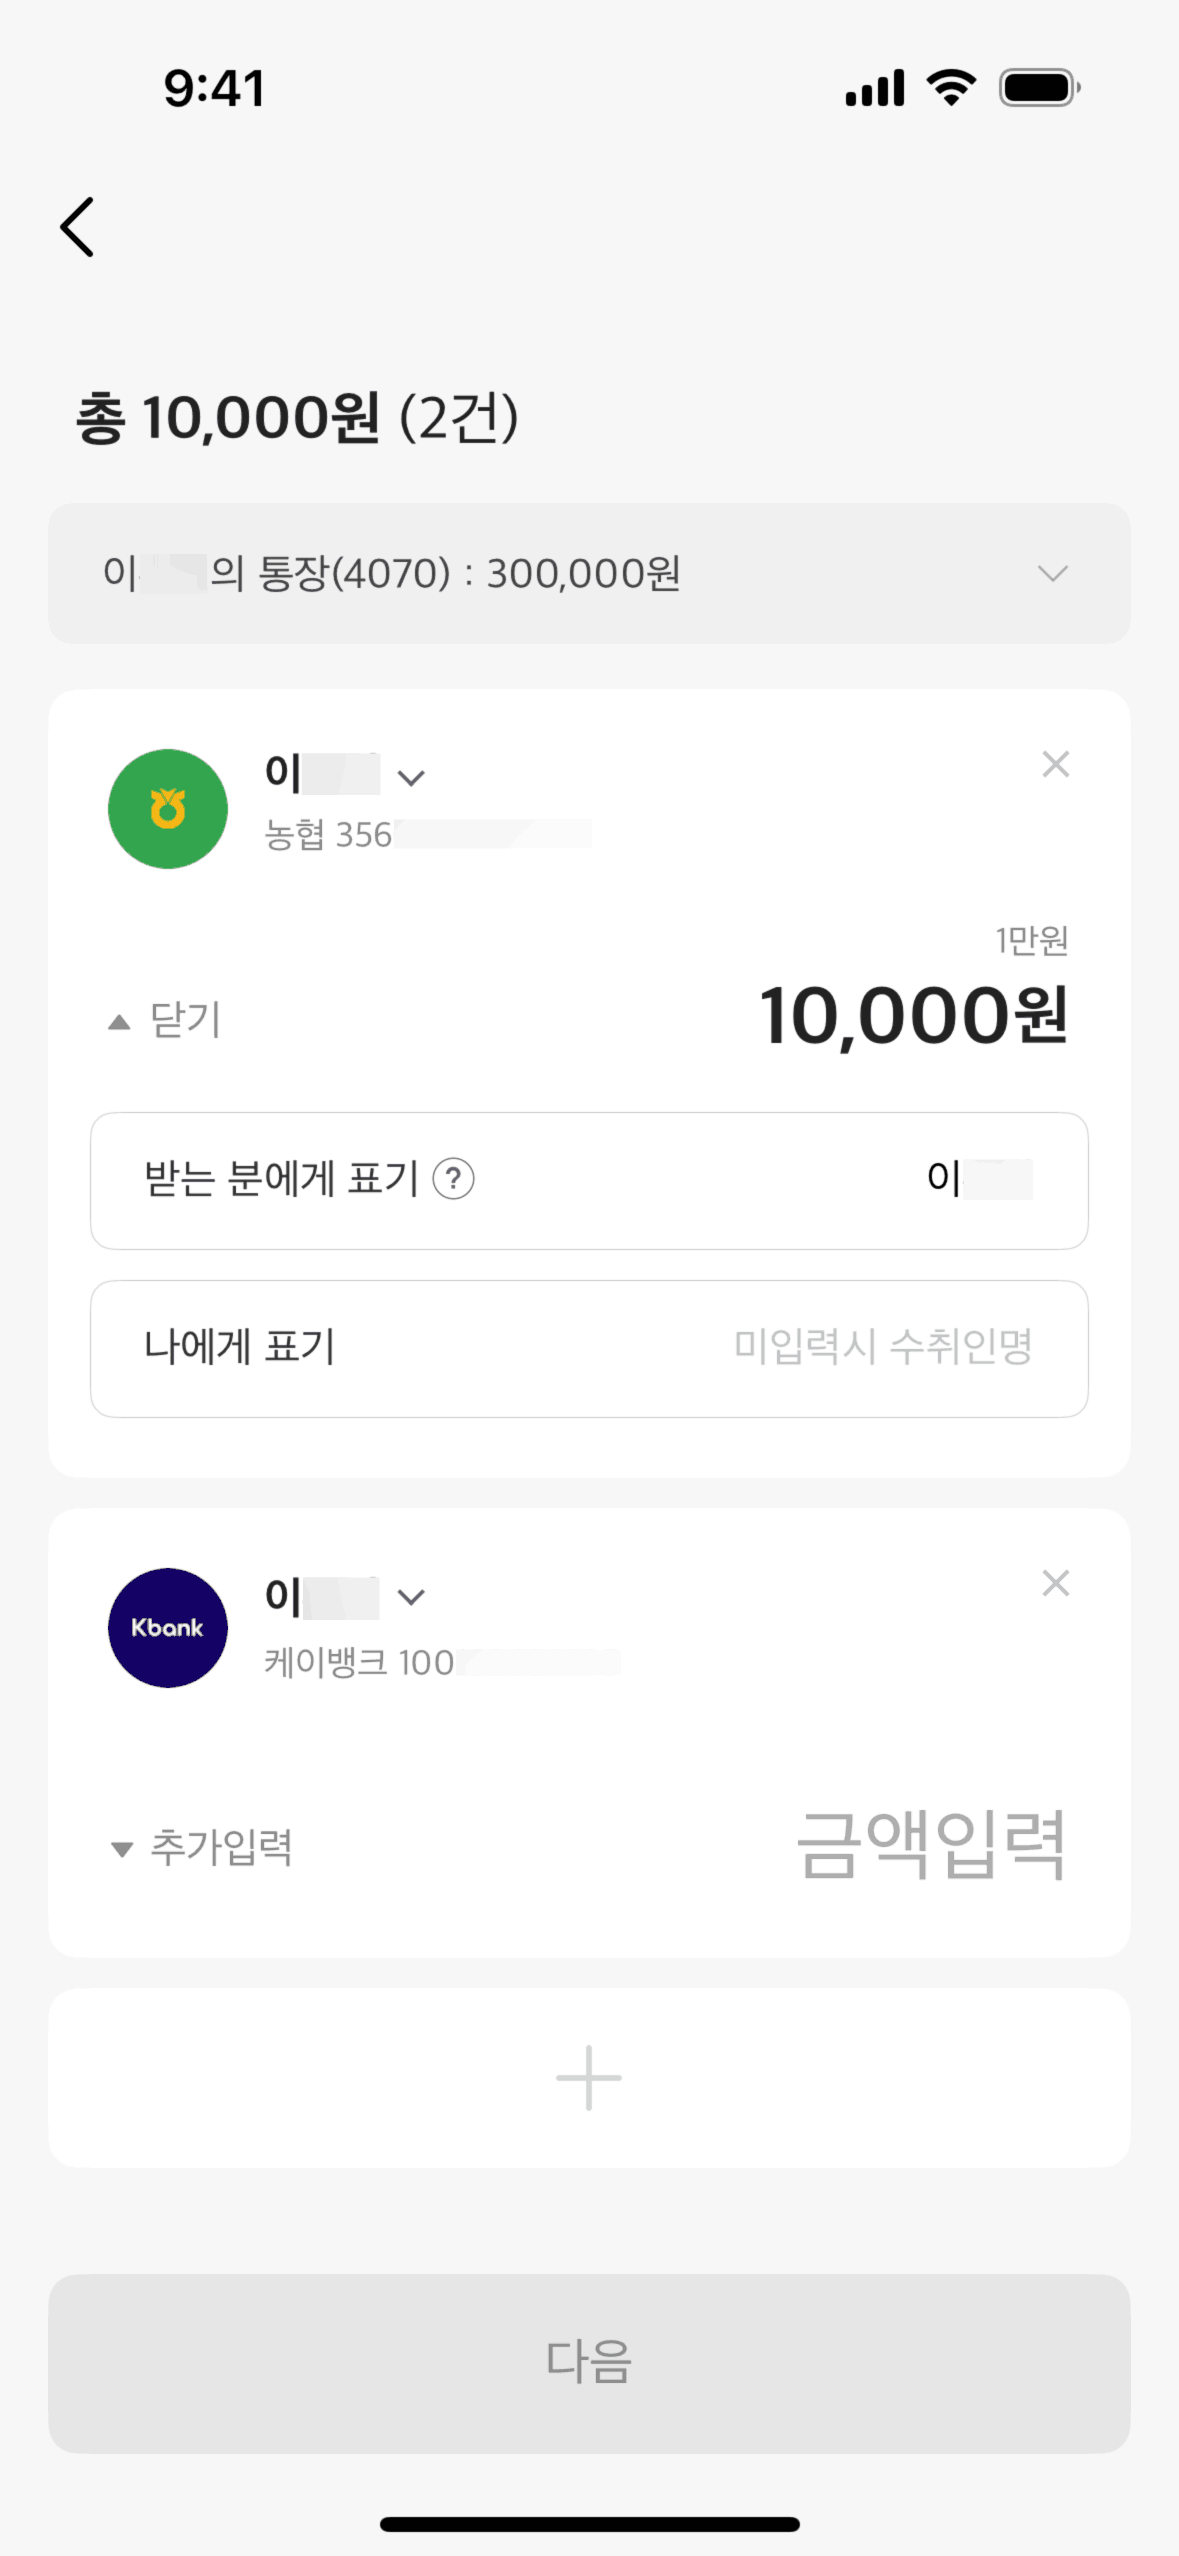This screenshot has height=2556, width=1179.
Task: Tap the help question mark icon
Action: [453, 1179]
